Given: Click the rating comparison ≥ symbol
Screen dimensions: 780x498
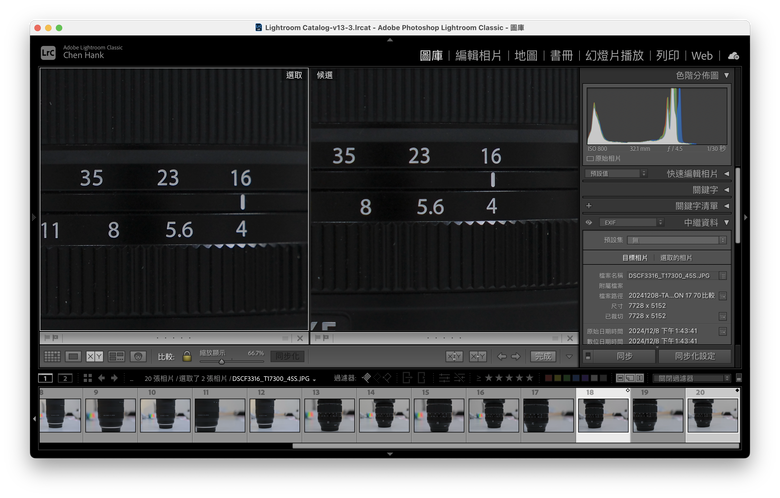Looking at the screenshot, I should pos(479,378).
